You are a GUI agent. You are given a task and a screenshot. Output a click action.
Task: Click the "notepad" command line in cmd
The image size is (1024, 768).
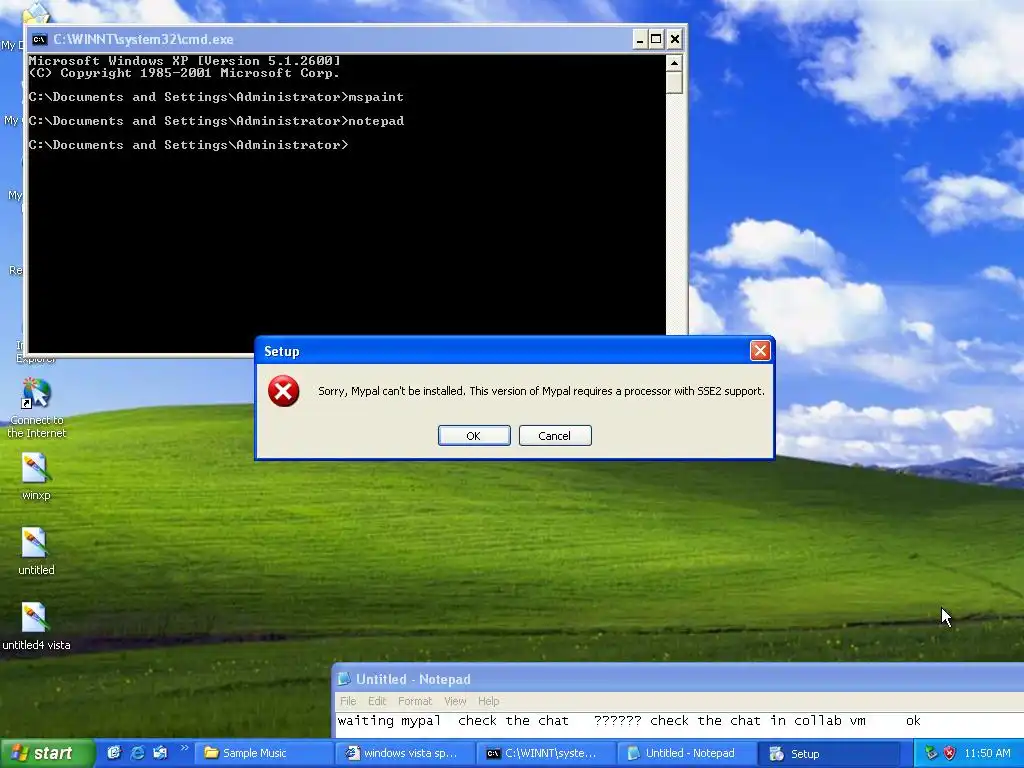coord(216,121)
